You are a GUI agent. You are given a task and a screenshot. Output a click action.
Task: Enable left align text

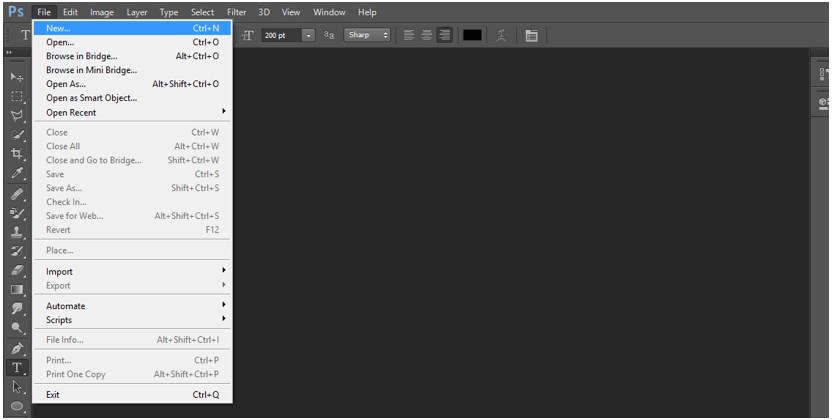click(409, 35)
